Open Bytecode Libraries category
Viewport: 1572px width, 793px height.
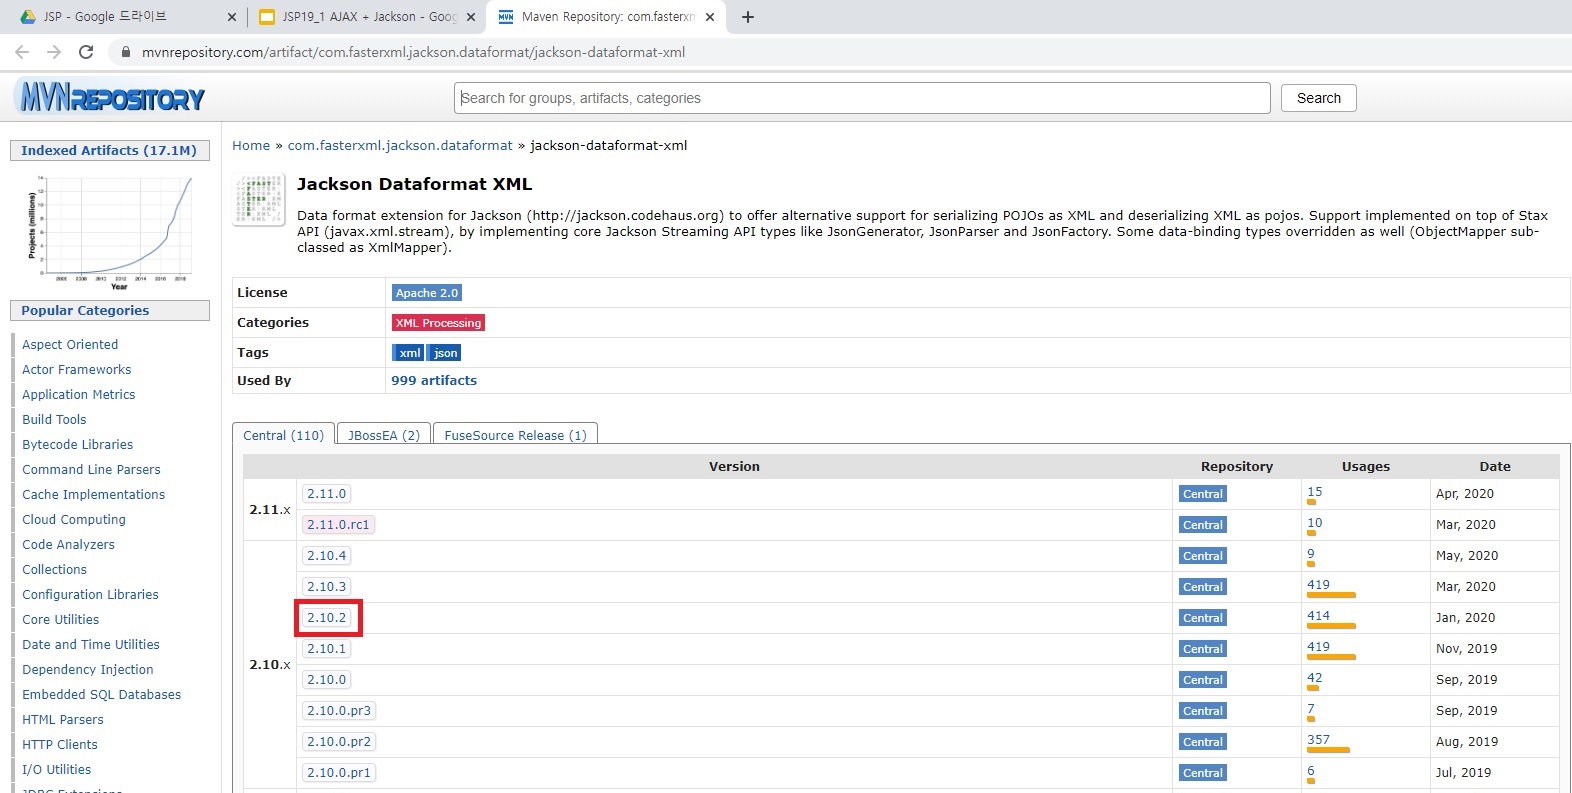point(78,444)
